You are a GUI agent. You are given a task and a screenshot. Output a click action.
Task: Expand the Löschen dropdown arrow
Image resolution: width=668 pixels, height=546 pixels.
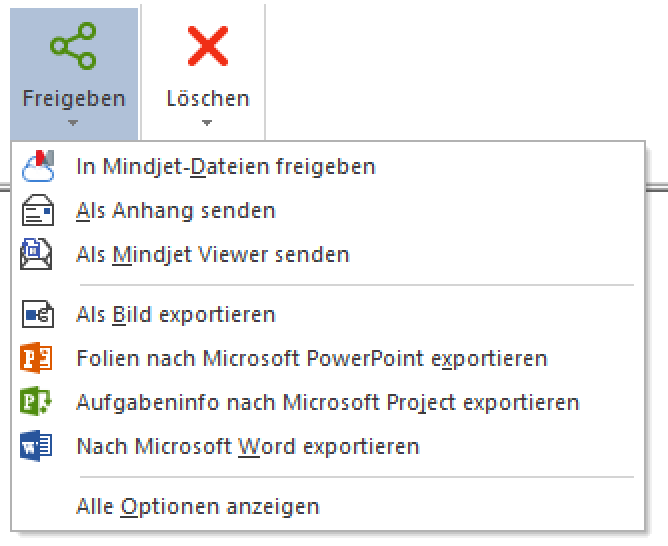coord(207,123)
